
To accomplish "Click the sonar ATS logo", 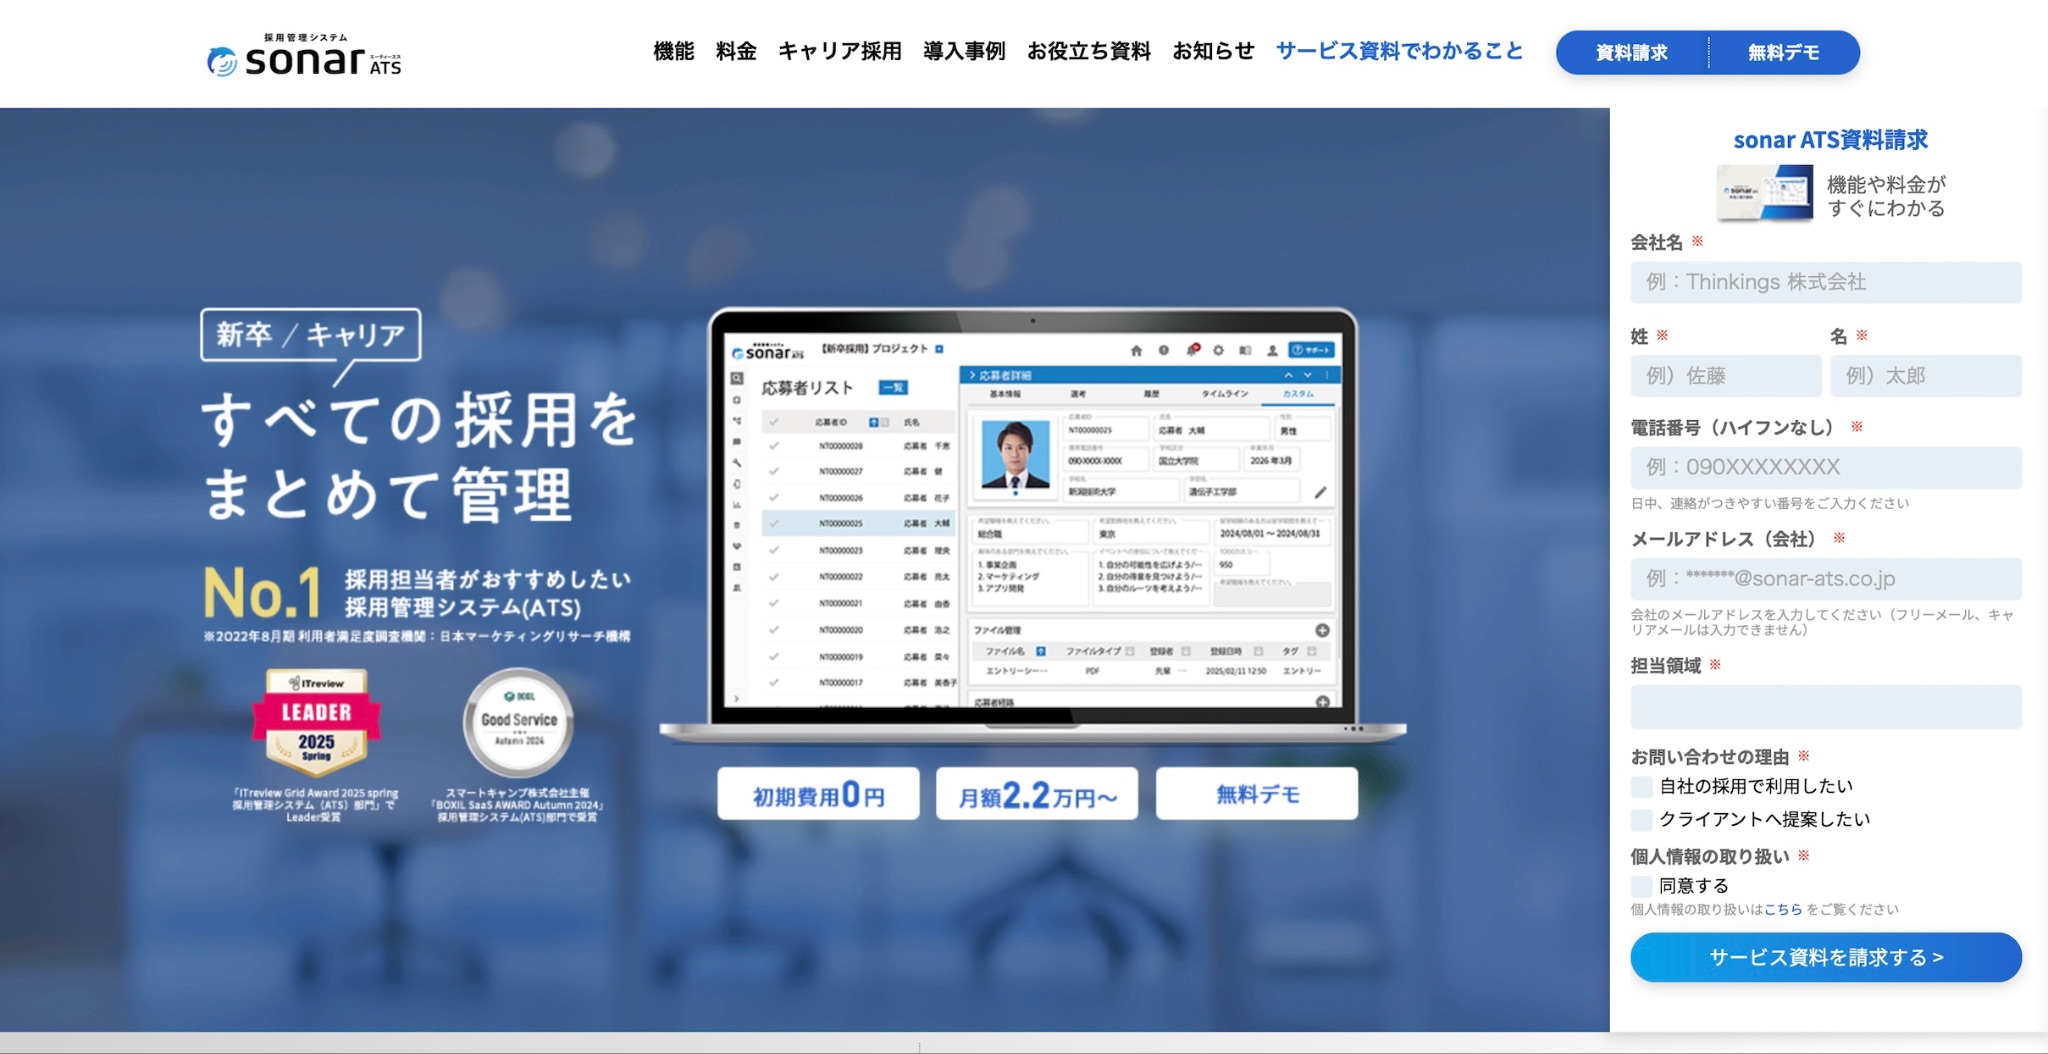I will tap(304, 56).
